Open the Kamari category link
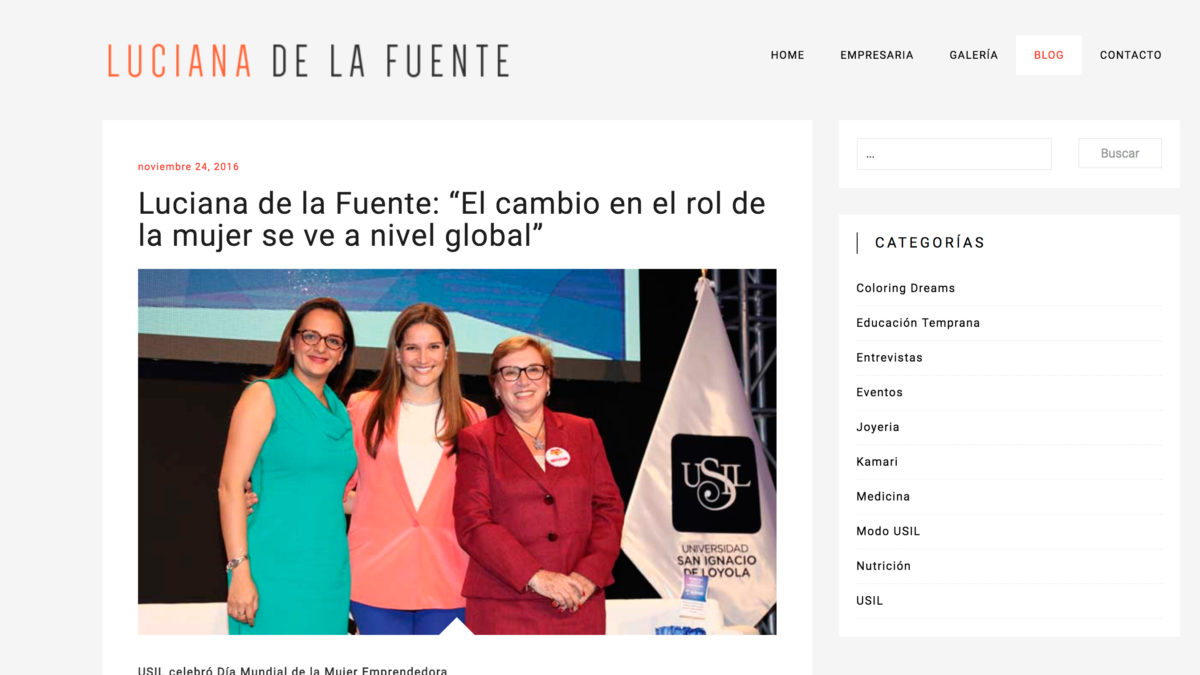 [x=877, y=462]
